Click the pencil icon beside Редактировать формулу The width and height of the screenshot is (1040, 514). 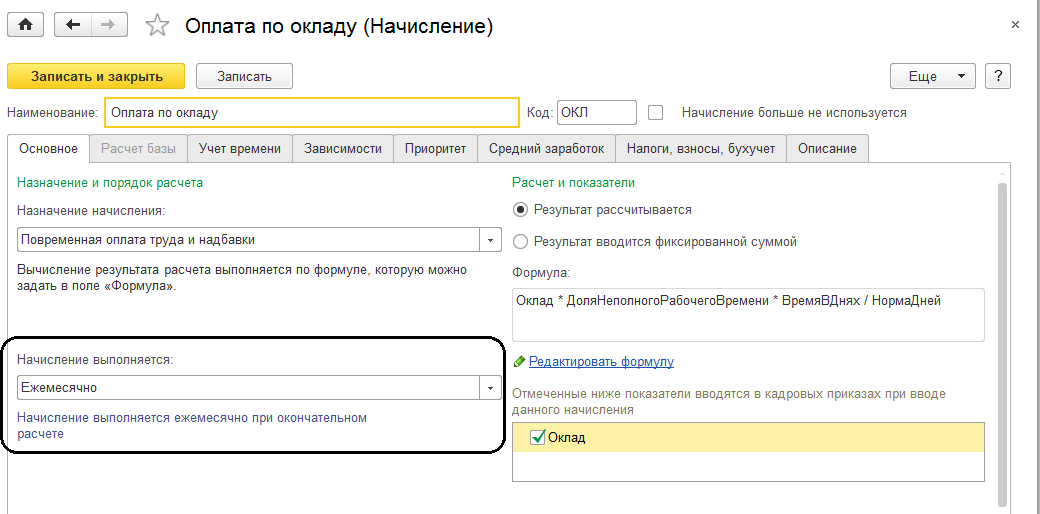point(519,361)
